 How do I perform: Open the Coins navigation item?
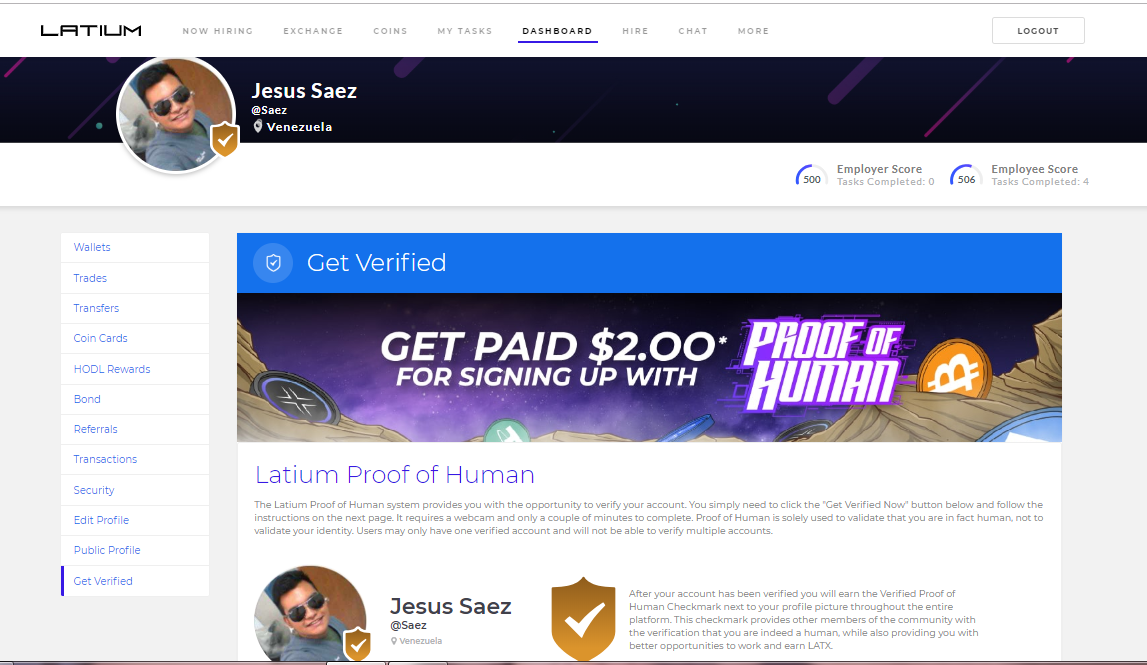391,31
